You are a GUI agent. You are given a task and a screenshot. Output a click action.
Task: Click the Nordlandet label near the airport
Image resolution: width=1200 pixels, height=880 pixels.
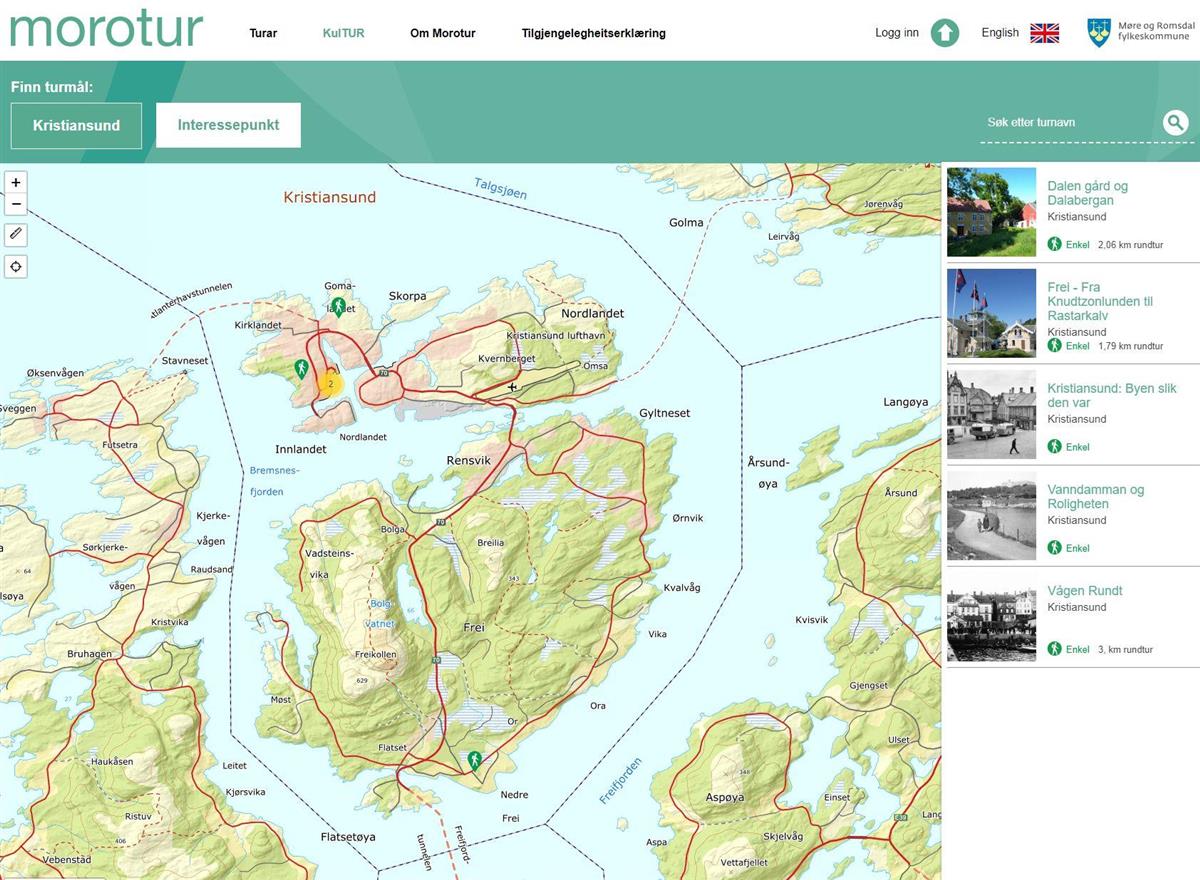coord(592,313)
